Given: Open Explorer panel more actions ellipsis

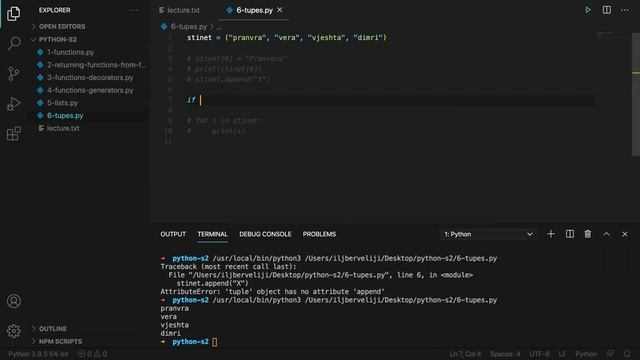Looking at the screenshot, I should [133, 10].
